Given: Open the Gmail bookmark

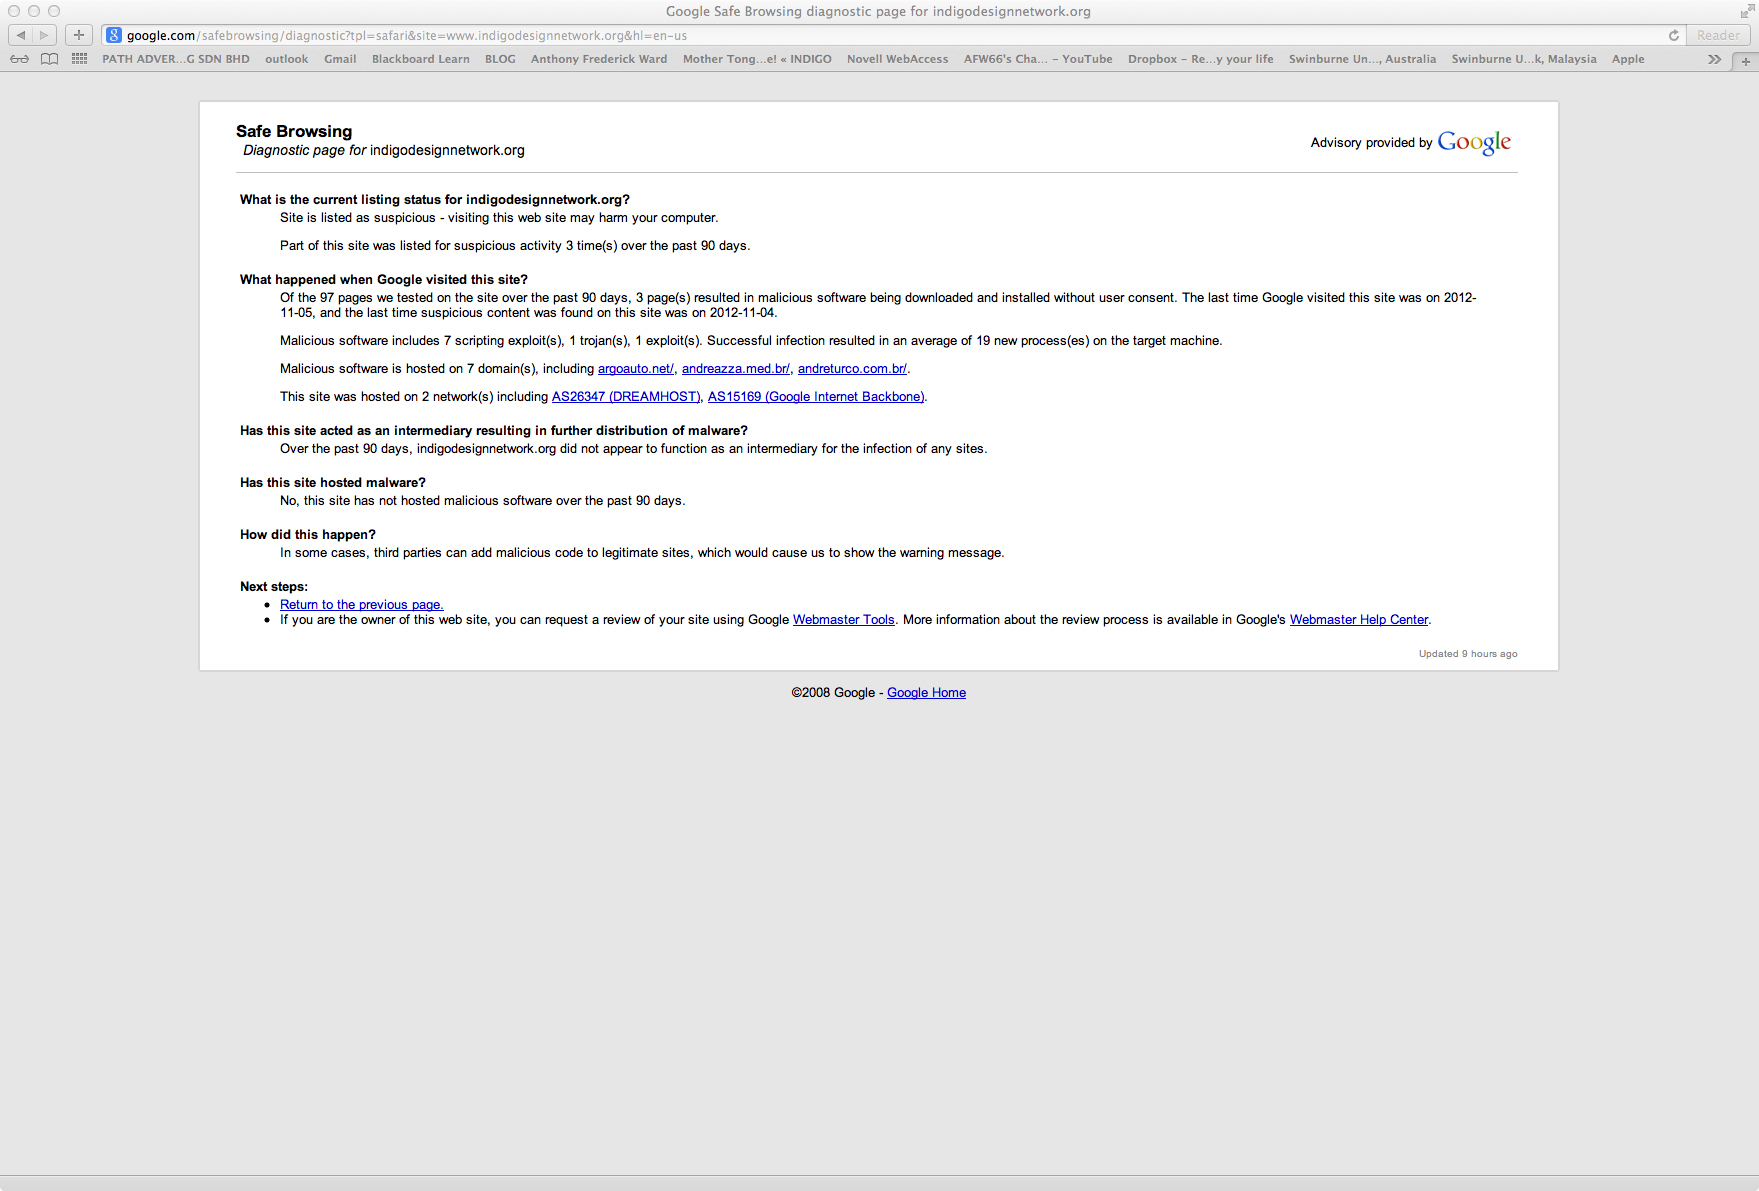Looking at the screenshot, I should pyautogui.click(x=340, y=59).
